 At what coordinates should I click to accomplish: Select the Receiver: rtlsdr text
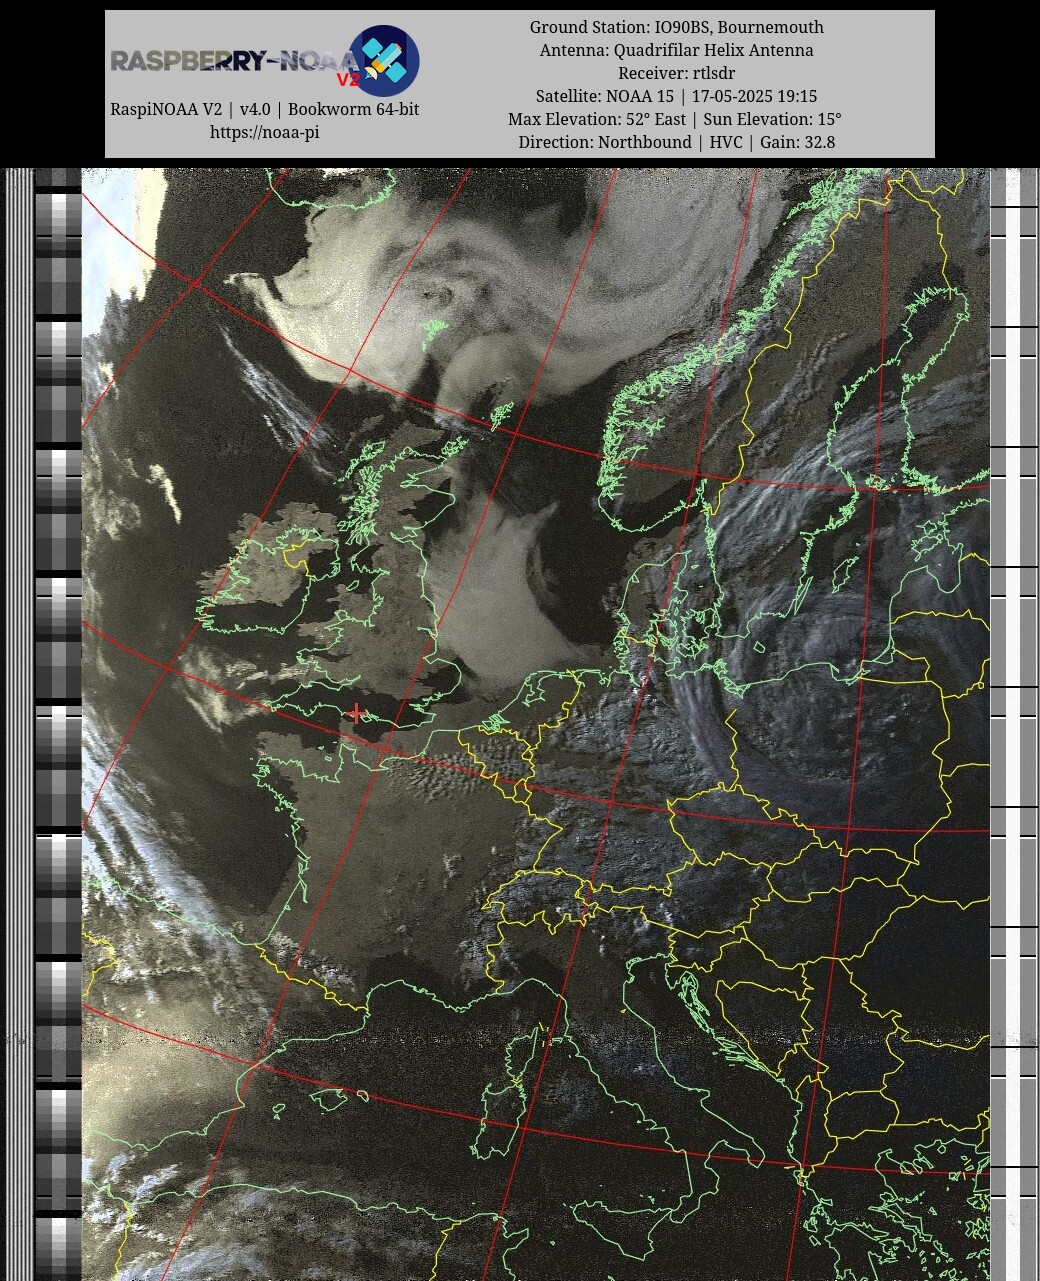(677, 73)
